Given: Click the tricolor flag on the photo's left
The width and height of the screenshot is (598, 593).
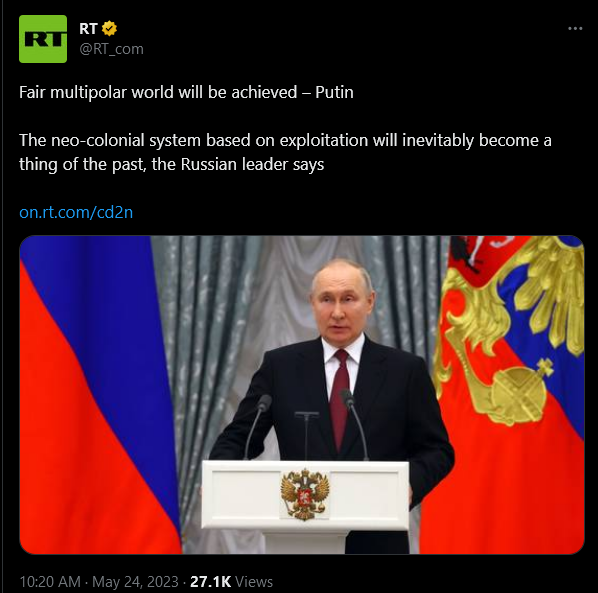Looking at the screenshot, I should (x=97, y=395).
